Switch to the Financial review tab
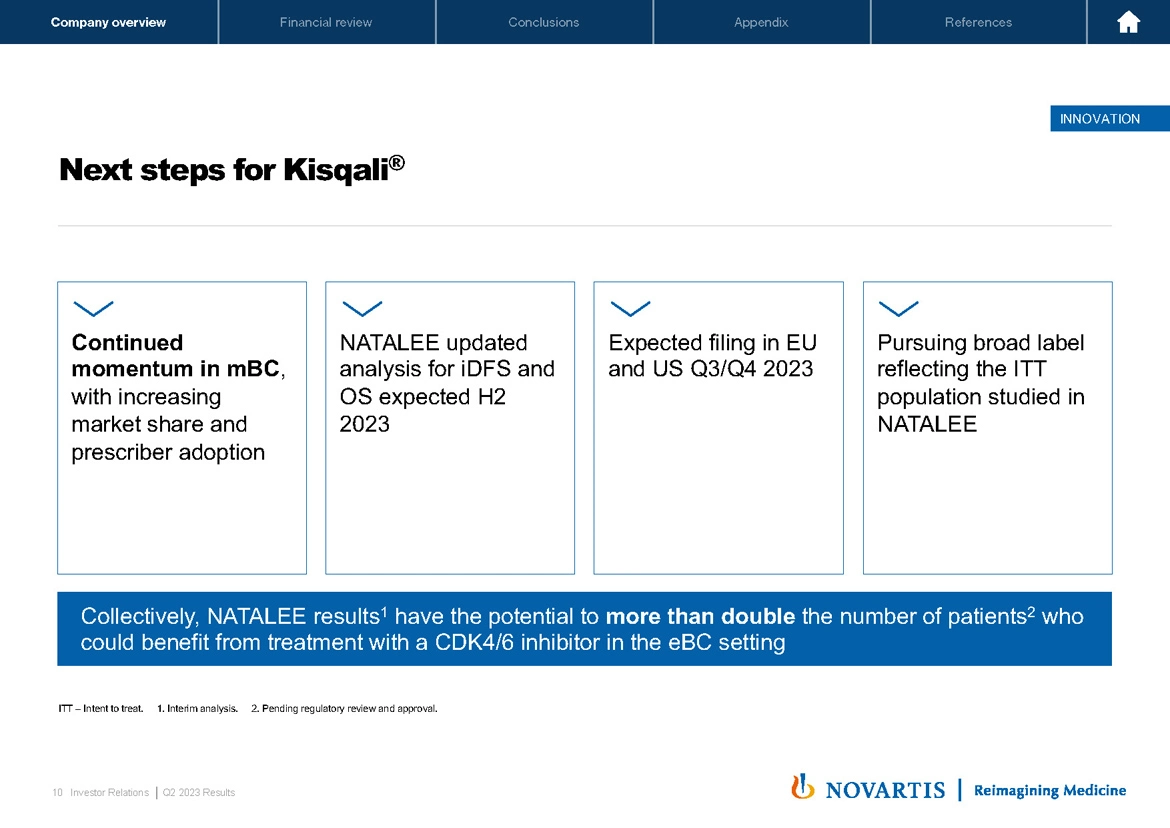 click(x=326, y=22)
